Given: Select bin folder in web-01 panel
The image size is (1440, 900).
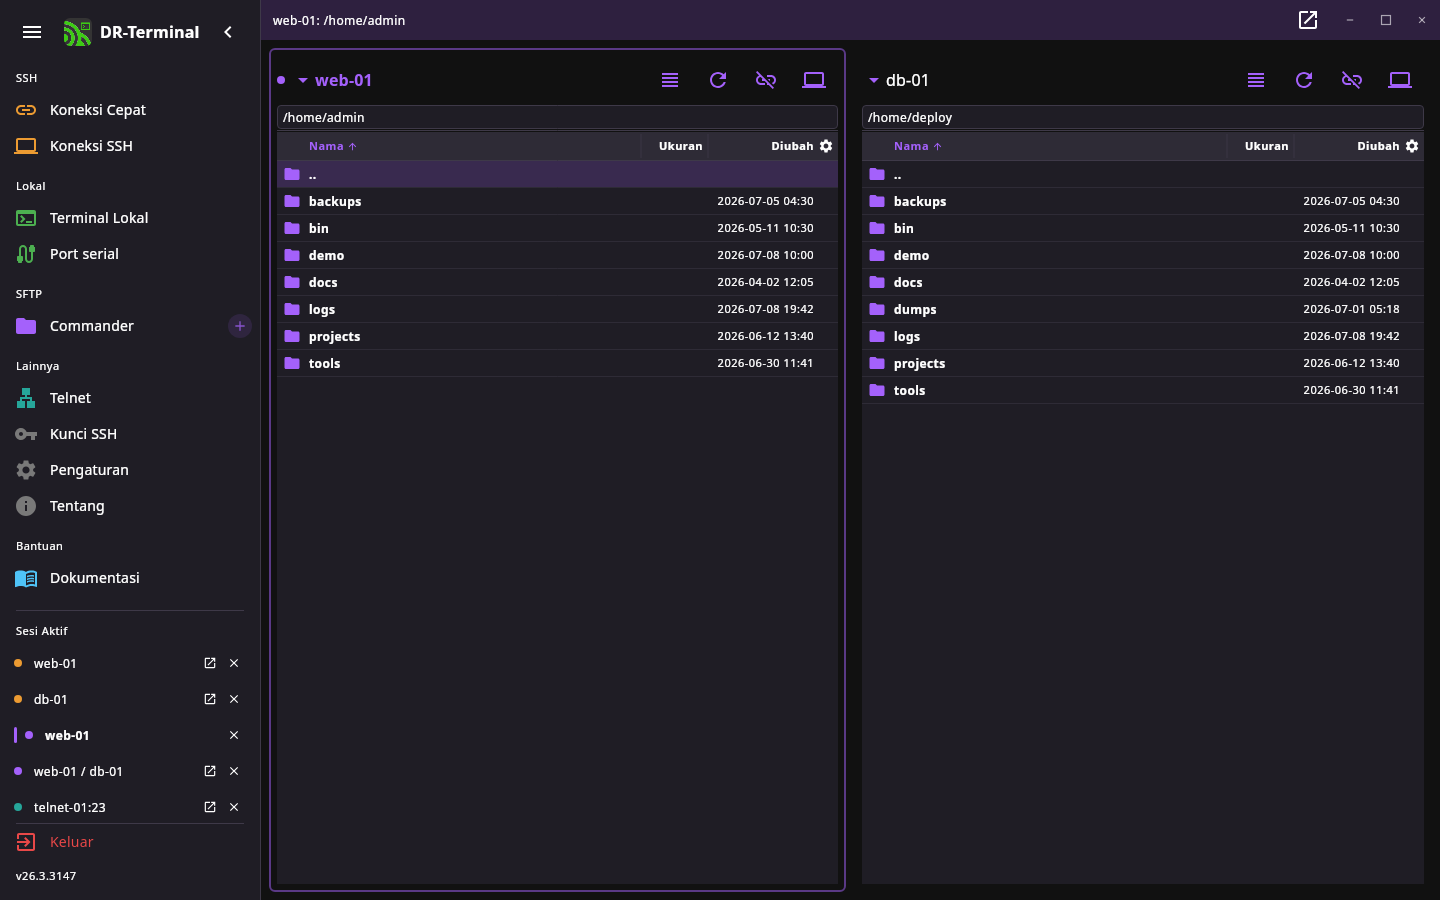Looking at the screenshot, I should pos(557,228).
